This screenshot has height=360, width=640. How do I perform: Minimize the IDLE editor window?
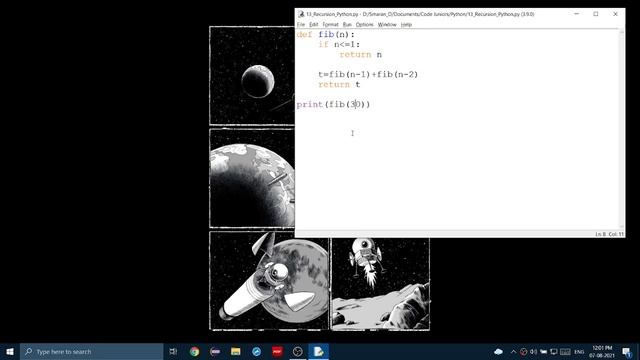point(576,14)
